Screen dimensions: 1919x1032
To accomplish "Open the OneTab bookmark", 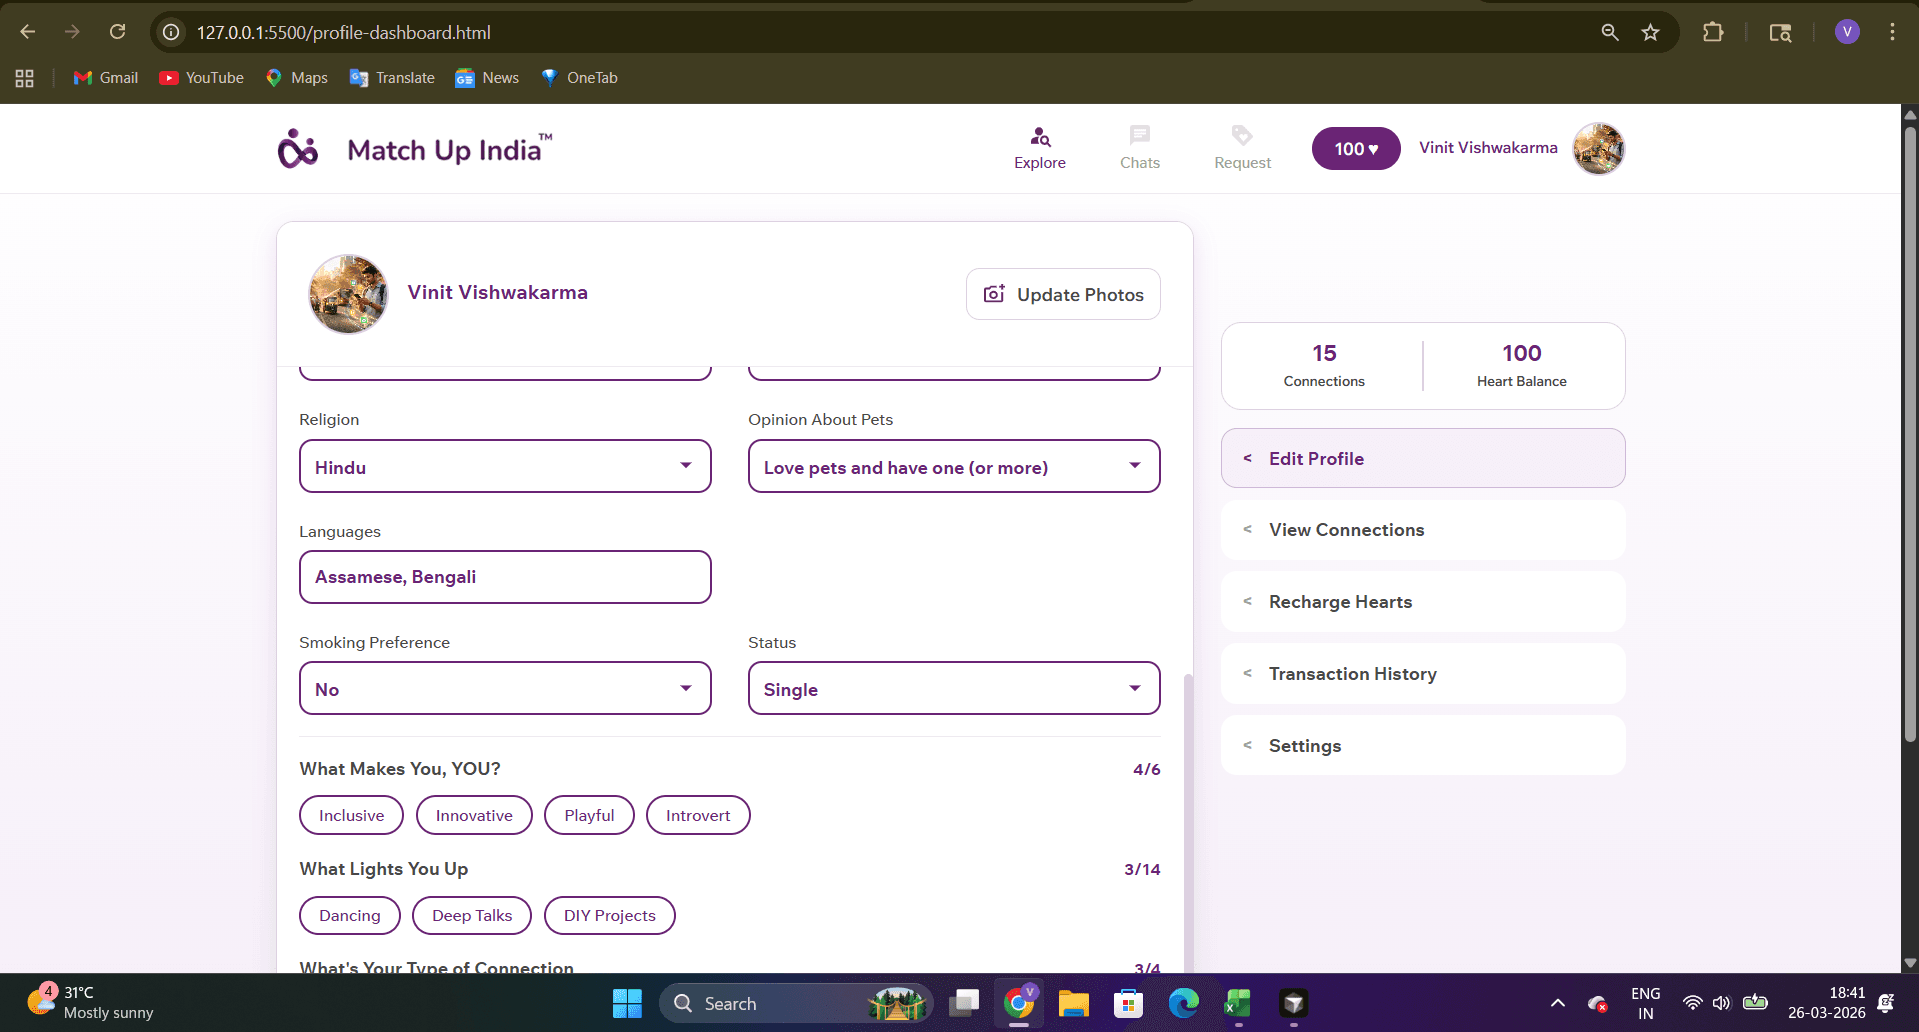I will [579, 78].
